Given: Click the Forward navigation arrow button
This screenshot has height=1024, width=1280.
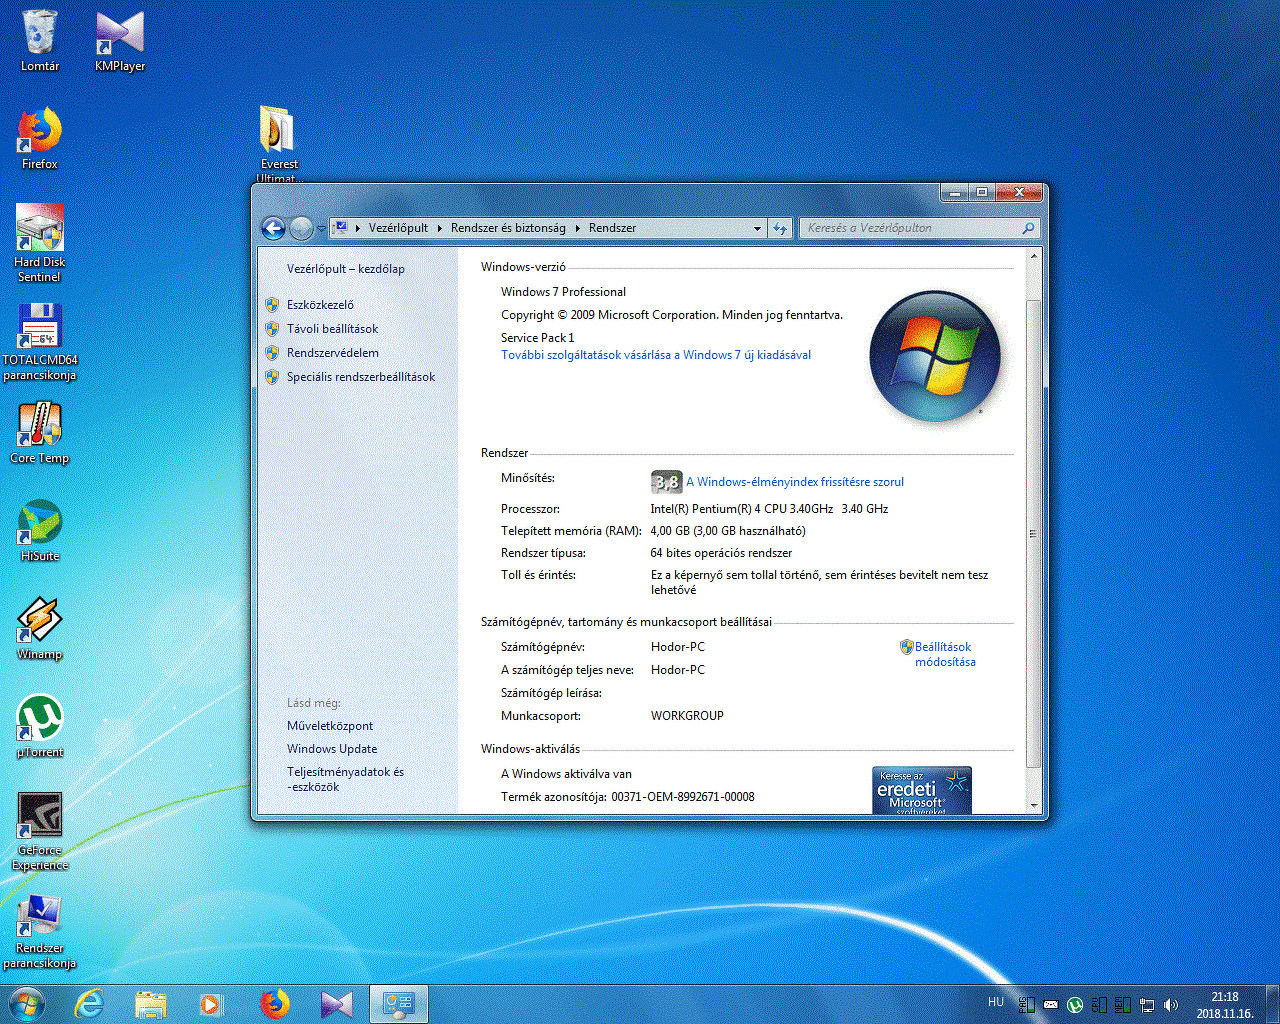Looking at the screenshot, I should click(x=301, y=228).
